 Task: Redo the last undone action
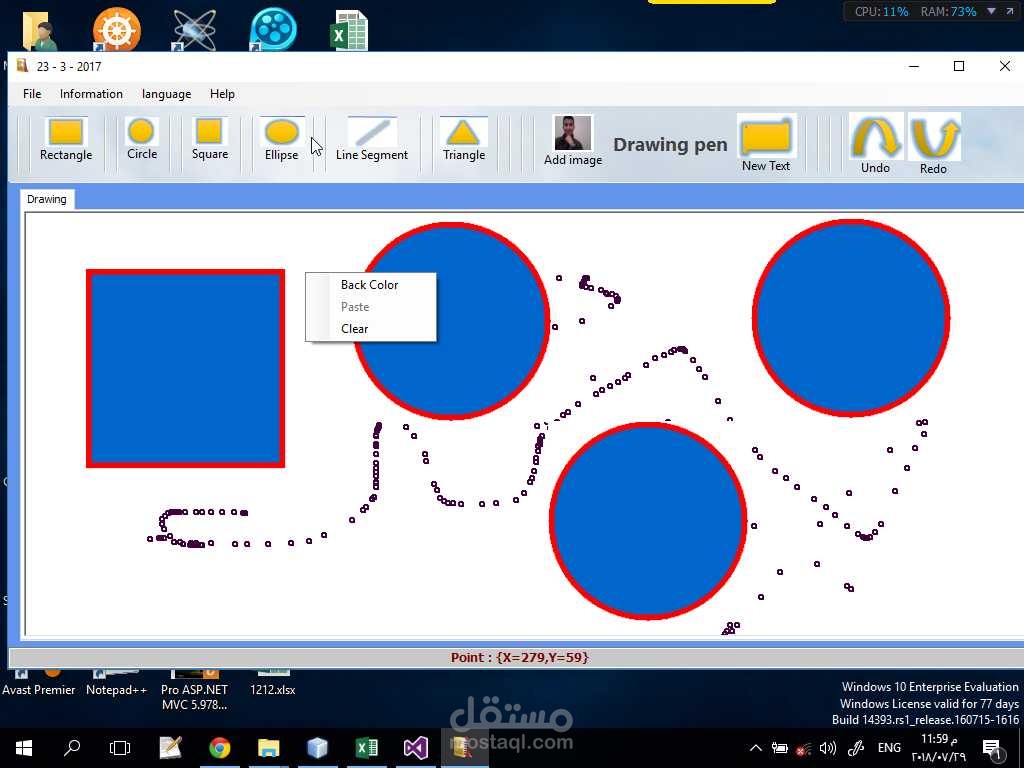pyautogui.click(x=933, y=144)
